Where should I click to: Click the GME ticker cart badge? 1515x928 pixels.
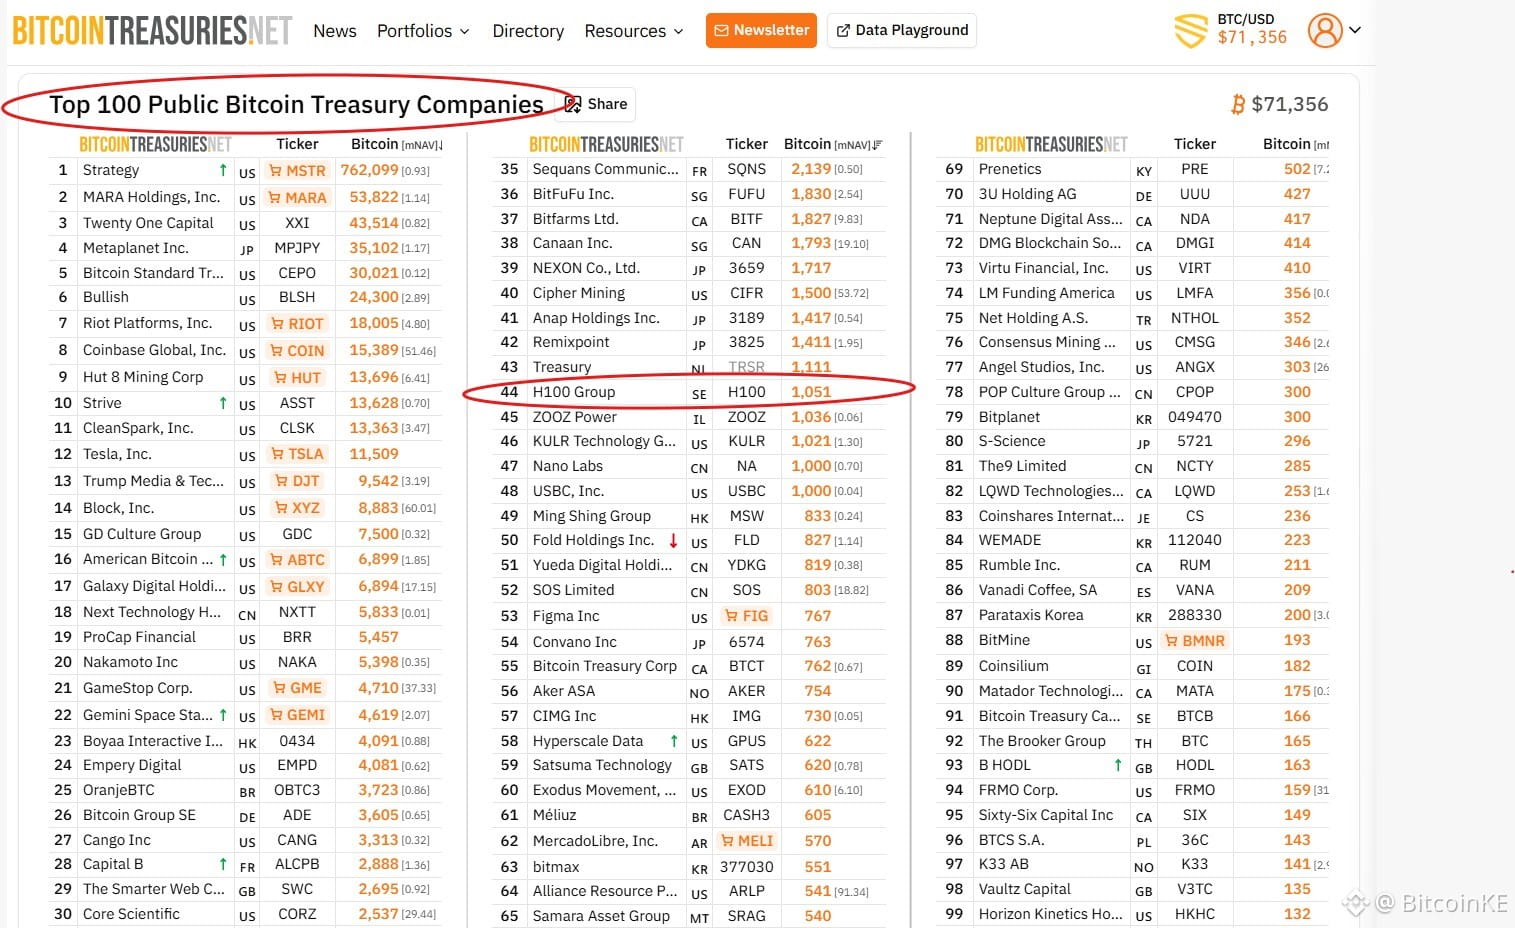297,688
